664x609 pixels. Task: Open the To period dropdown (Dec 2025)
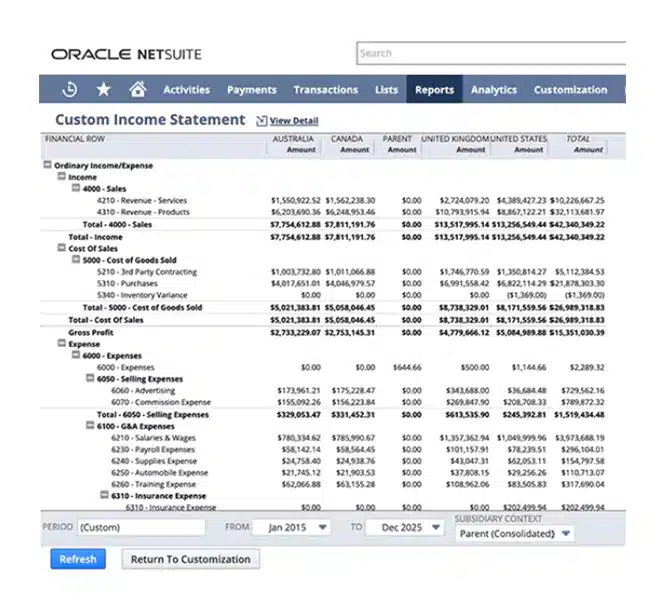point(403,527)
